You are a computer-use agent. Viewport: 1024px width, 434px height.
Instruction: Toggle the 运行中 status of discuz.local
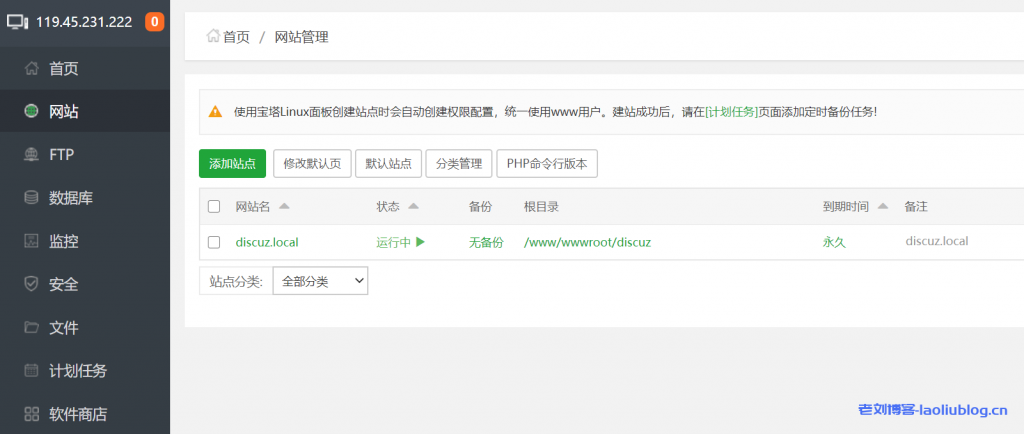click(400, 242)
